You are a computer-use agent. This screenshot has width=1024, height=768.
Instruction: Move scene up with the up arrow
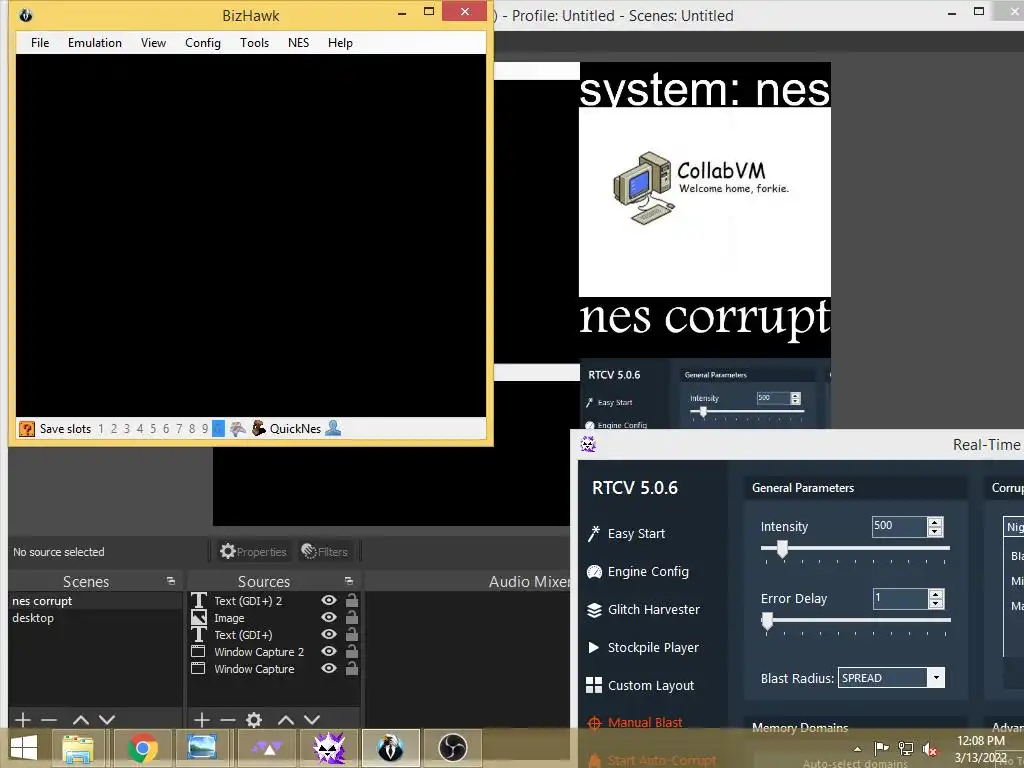(81, 720)
